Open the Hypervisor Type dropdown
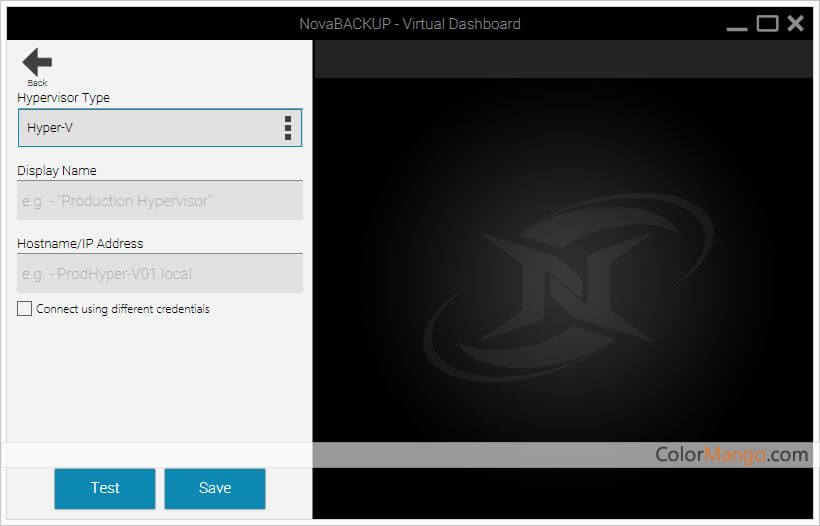Viewport: 820px width, 526px height. pos(160,128)
